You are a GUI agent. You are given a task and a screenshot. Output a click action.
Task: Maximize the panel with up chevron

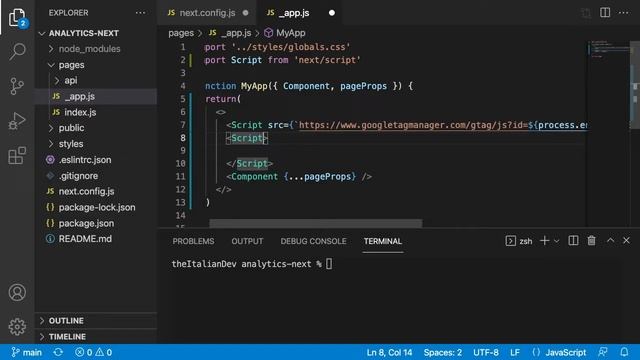(610, 240)
